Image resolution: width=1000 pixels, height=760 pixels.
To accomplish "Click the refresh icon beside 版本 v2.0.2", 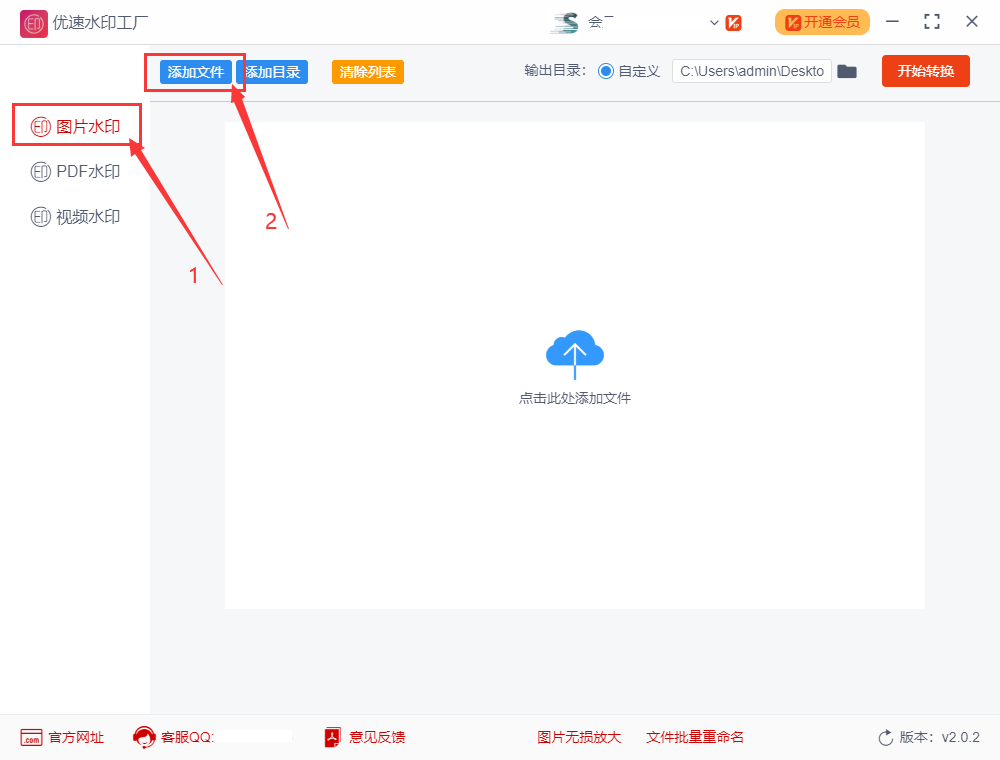I will click(x=884, y=737).
